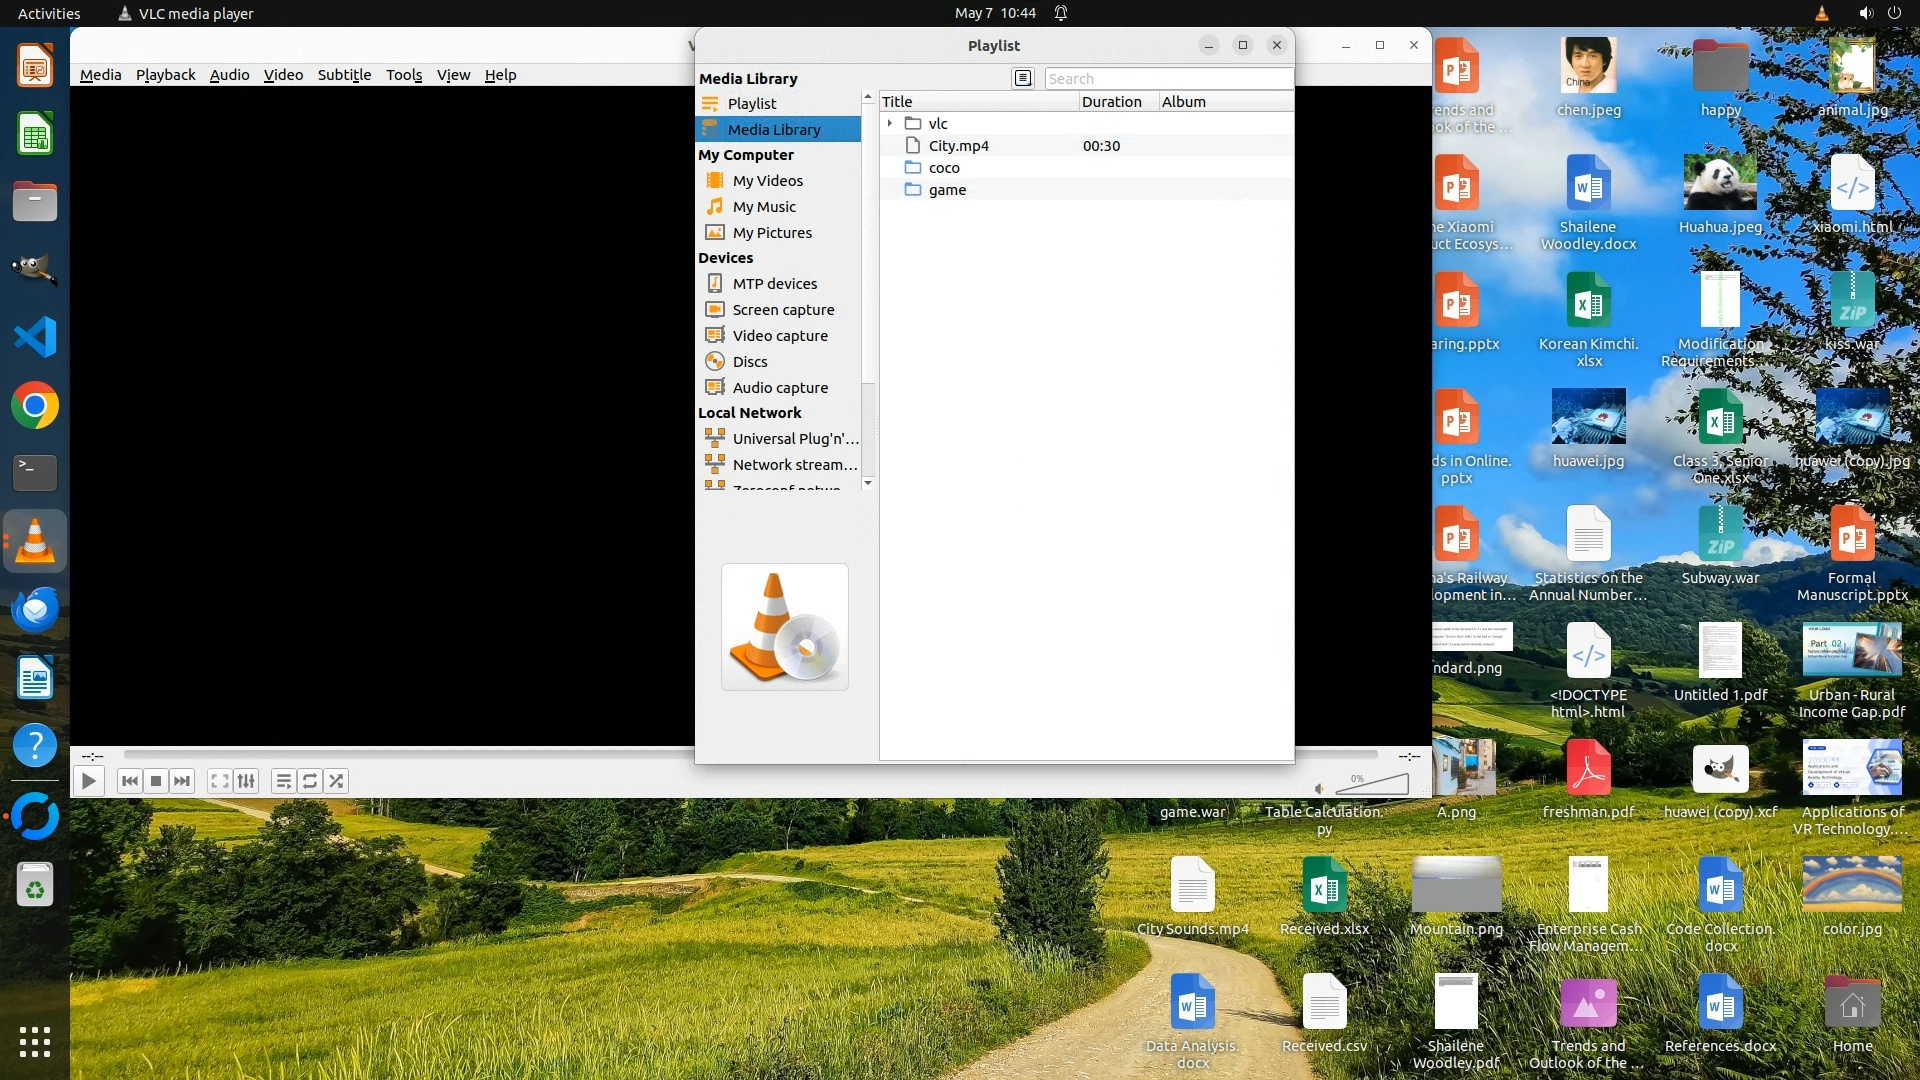Go to previous media track
Viewport: 1920px width, 1080px height.
129,781
